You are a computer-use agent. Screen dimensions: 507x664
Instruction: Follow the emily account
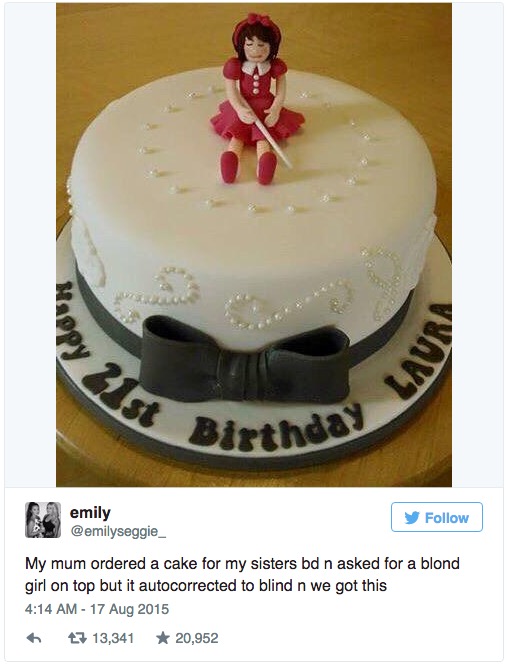(x=437, y=517)
